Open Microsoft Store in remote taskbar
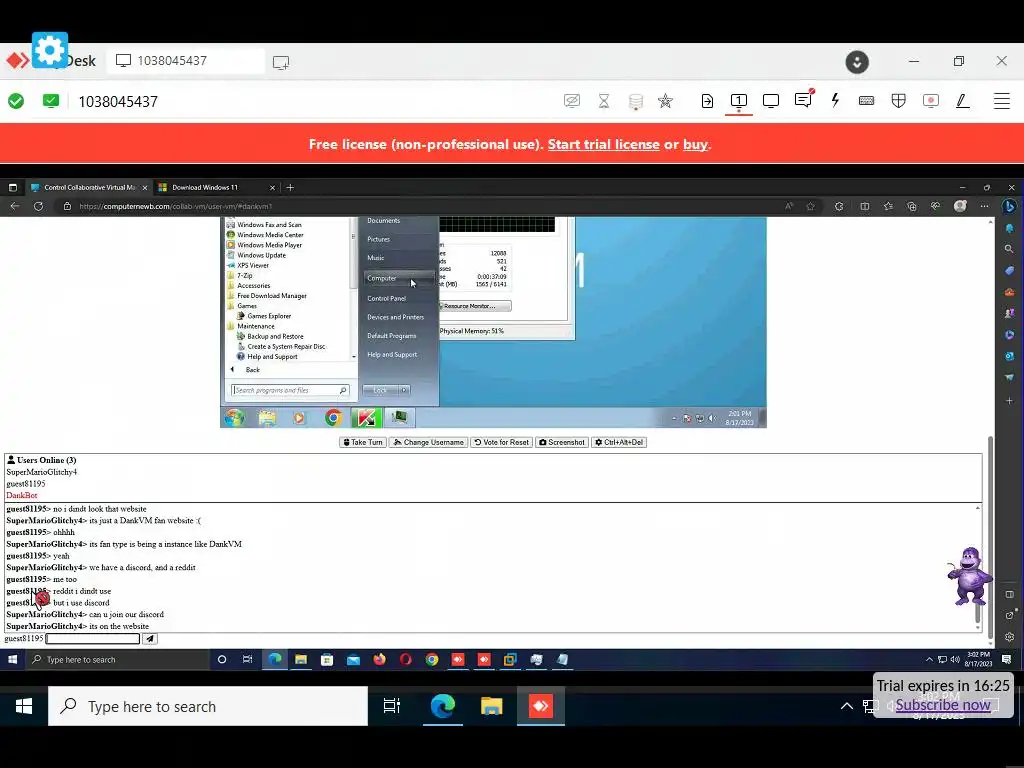 pos(327,660)
